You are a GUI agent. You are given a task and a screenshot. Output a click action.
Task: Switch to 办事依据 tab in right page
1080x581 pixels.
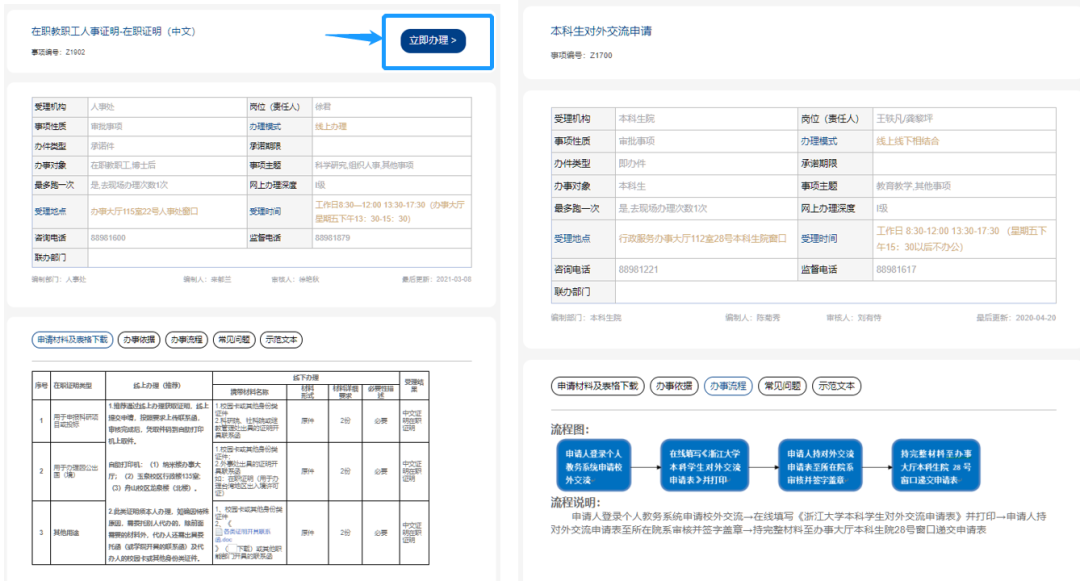click(674, 386)
